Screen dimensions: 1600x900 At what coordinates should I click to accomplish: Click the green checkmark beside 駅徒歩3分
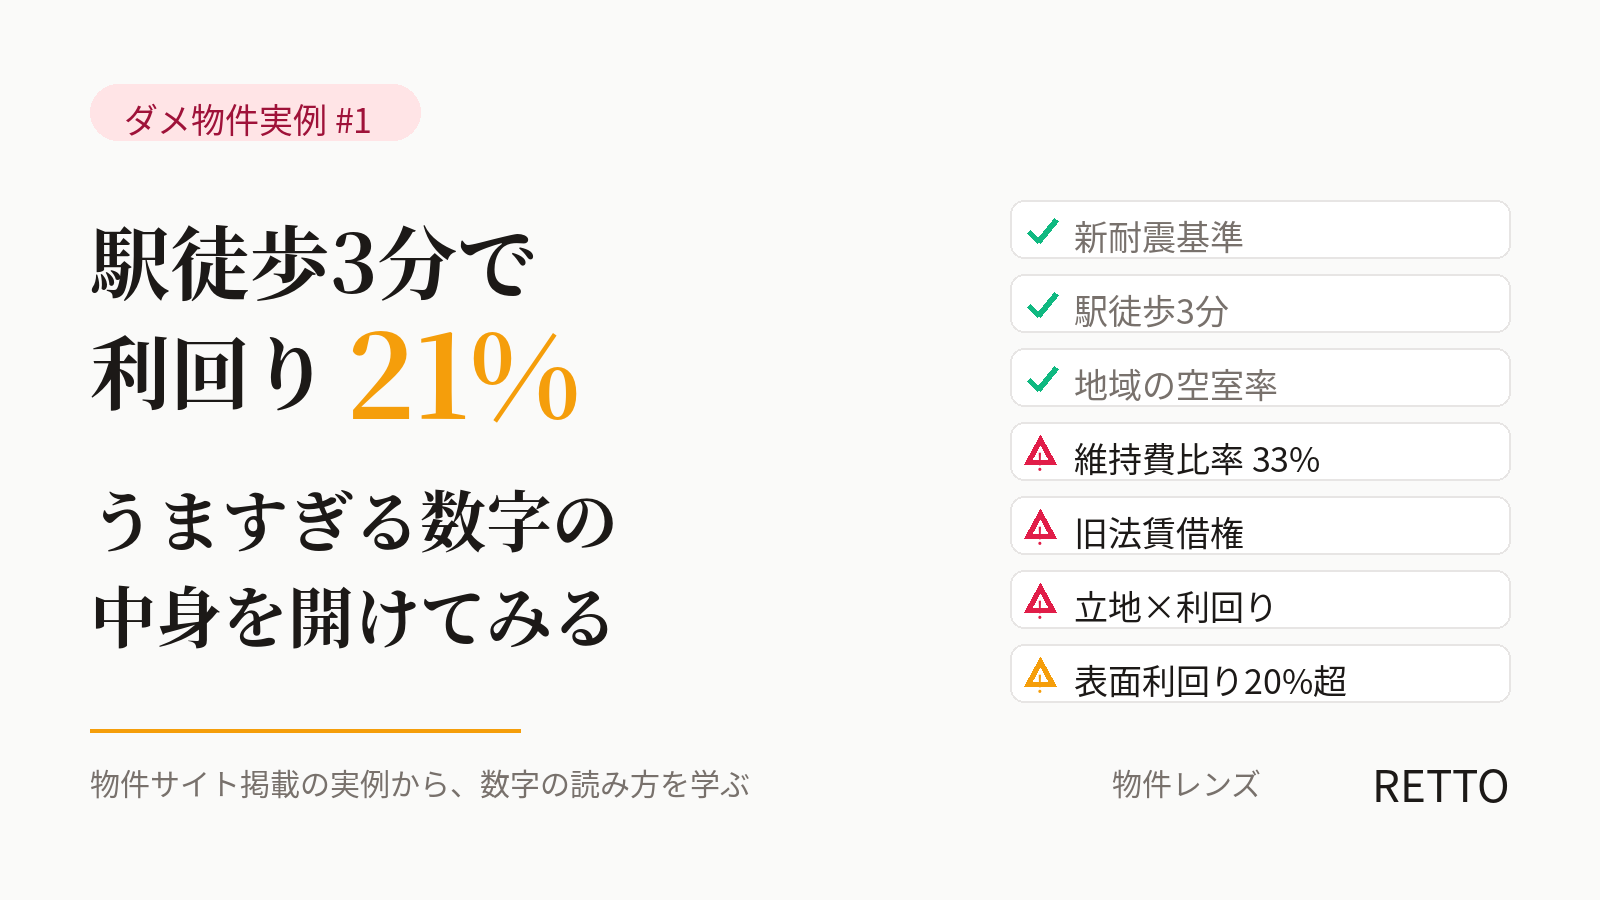[1042, 306]
